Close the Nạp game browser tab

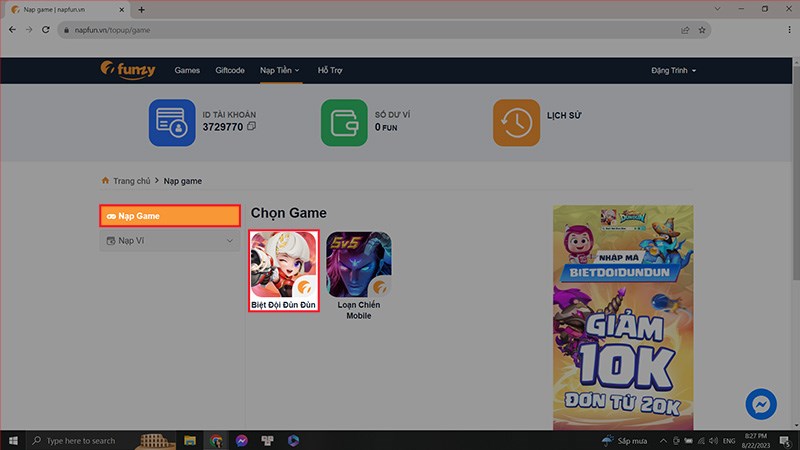(x=121, y=9)
